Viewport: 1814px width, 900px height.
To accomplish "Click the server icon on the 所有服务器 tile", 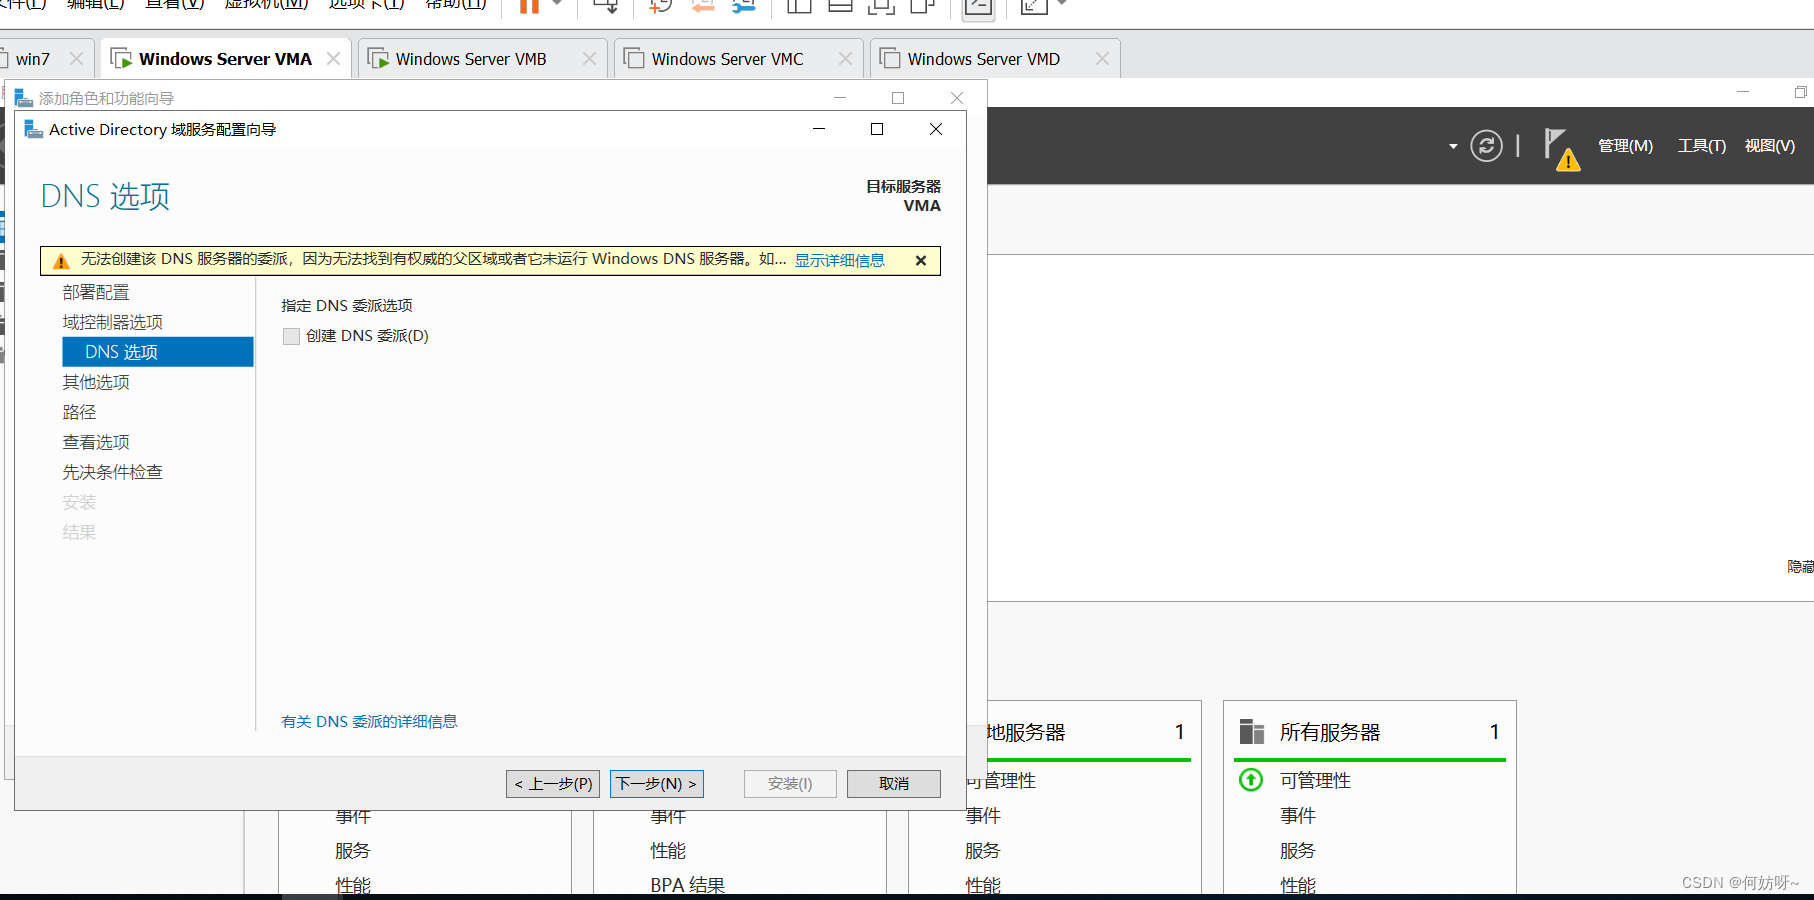I will pos(1252,732).
